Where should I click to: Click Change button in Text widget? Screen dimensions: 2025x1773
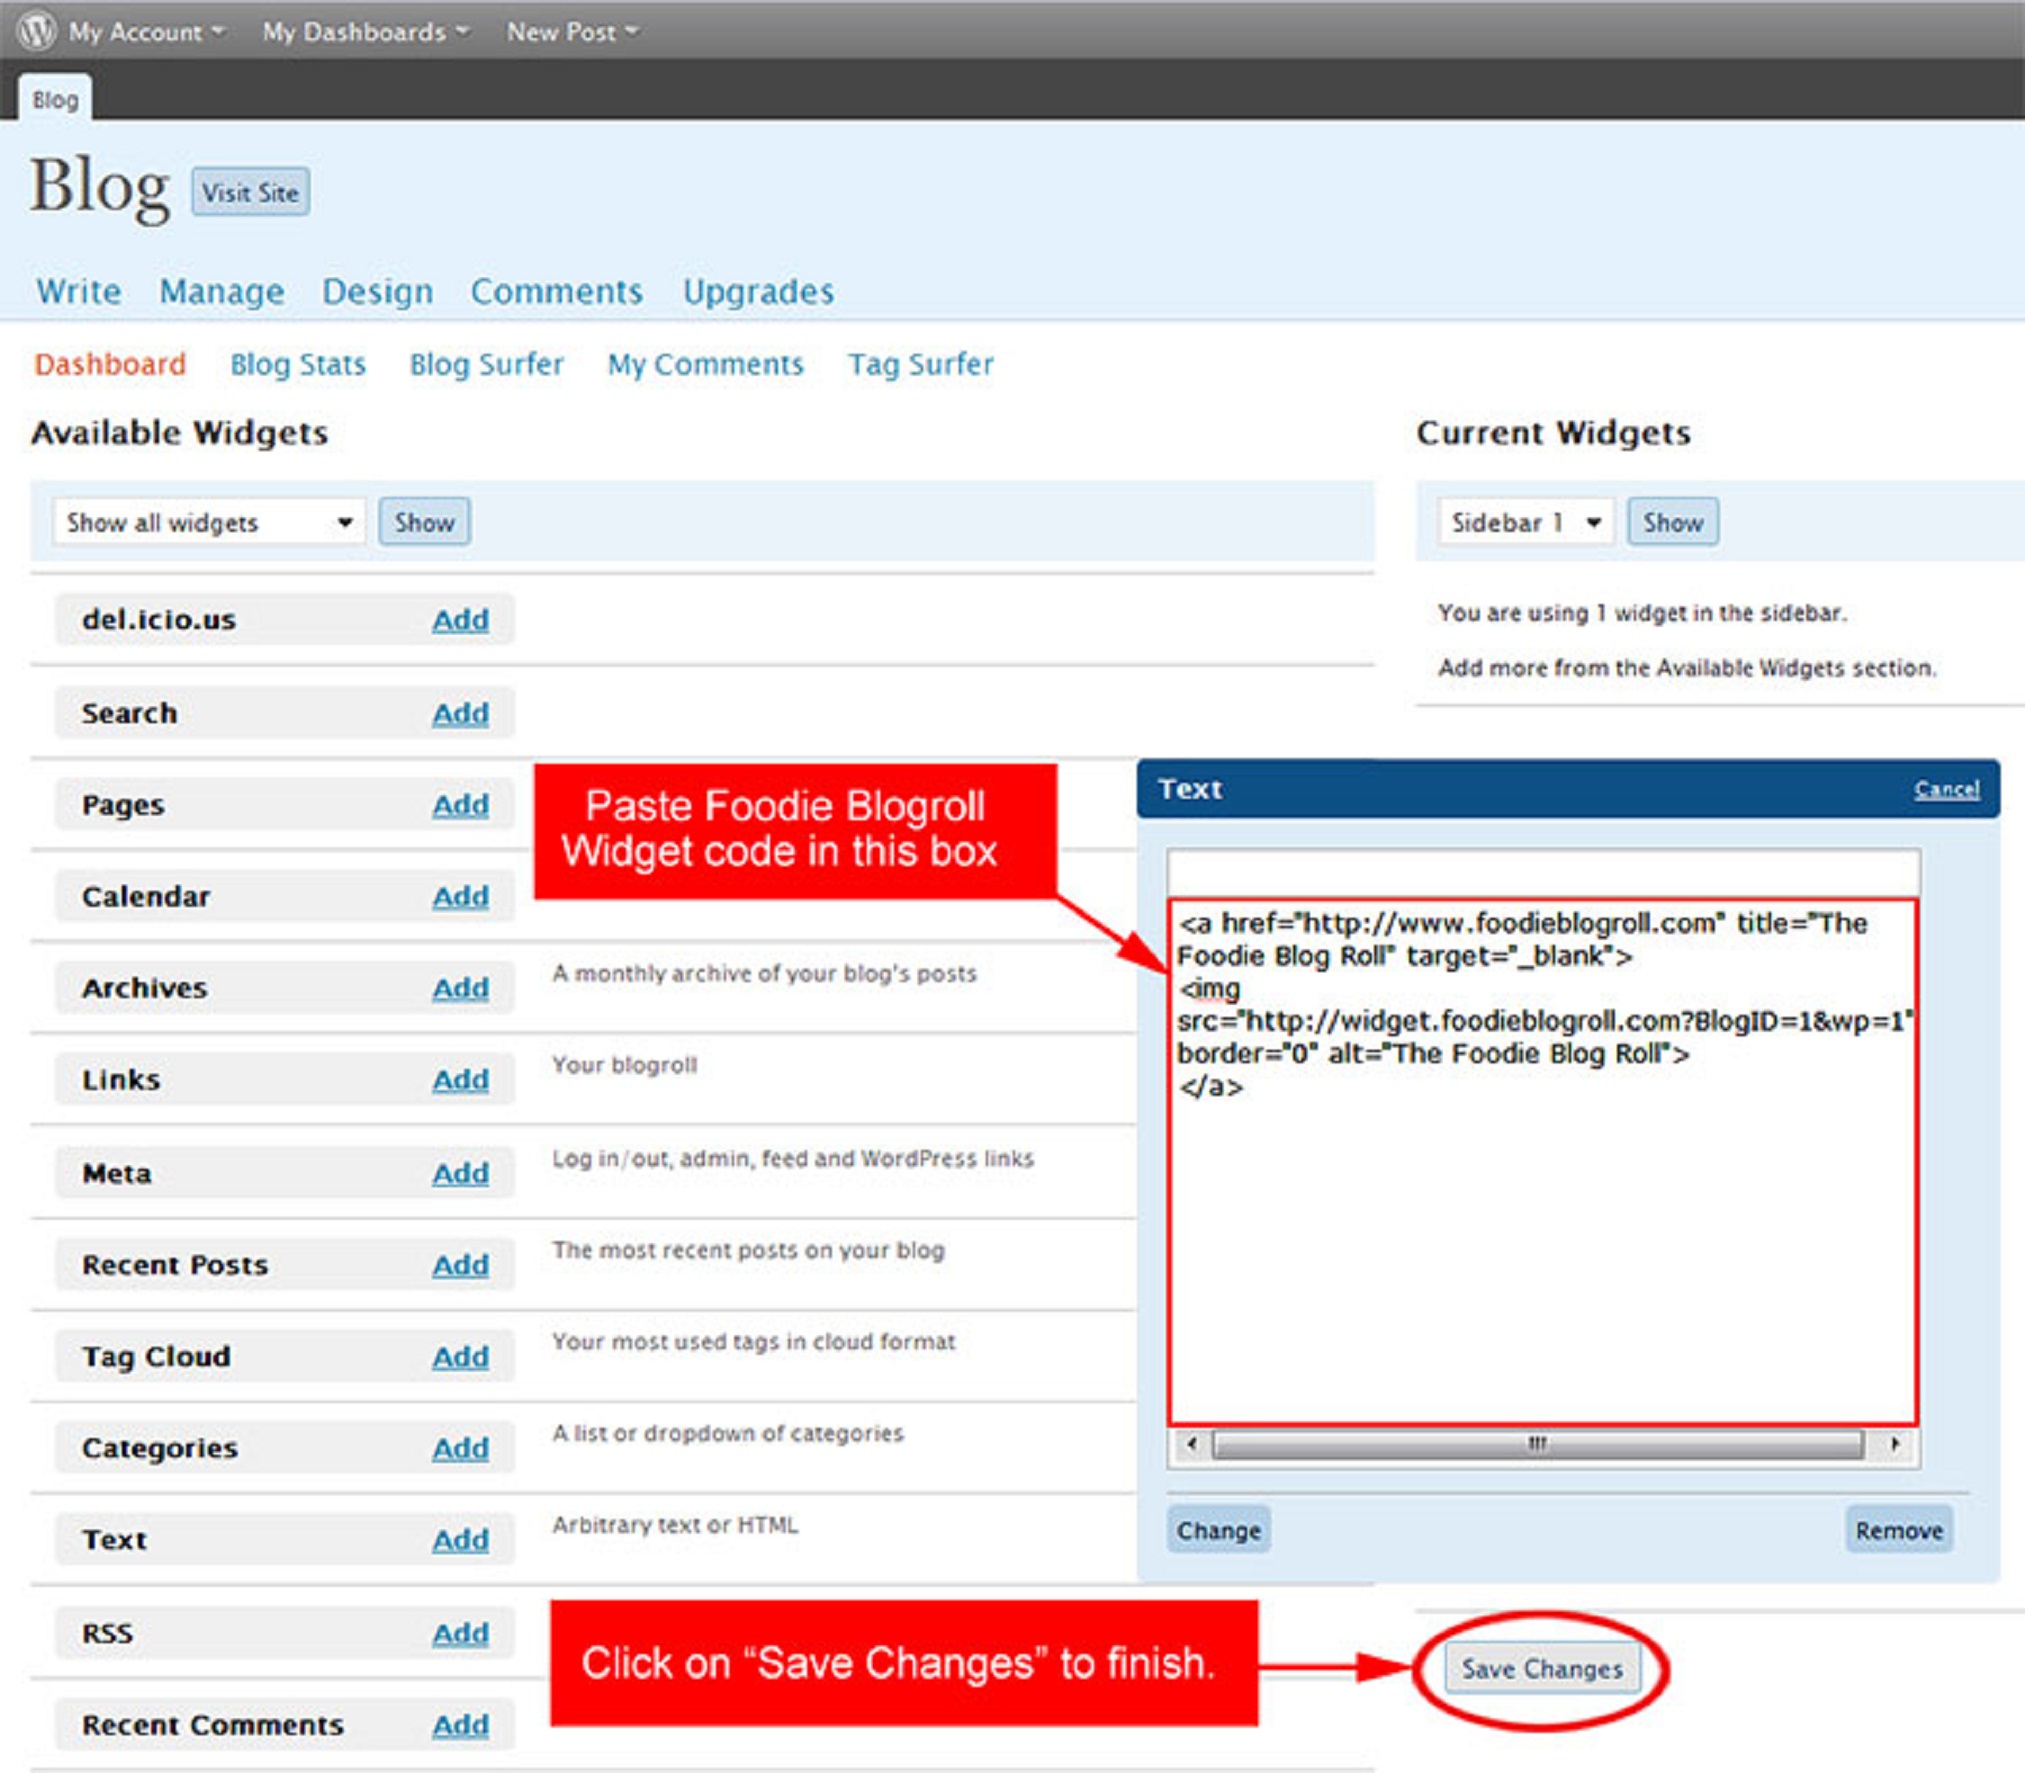(1217, 1530)
